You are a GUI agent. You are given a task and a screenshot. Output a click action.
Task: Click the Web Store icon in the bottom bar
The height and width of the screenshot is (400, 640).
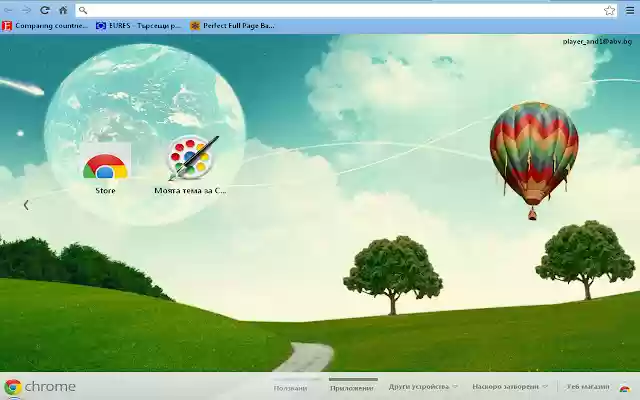tap(624, 388)
